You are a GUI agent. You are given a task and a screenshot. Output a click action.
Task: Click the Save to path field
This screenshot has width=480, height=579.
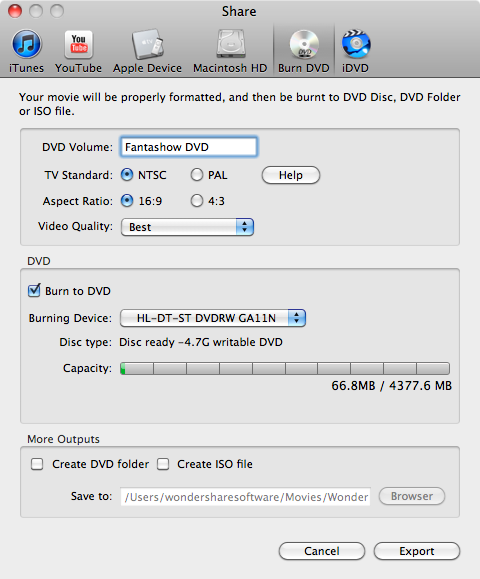point(245,497)
